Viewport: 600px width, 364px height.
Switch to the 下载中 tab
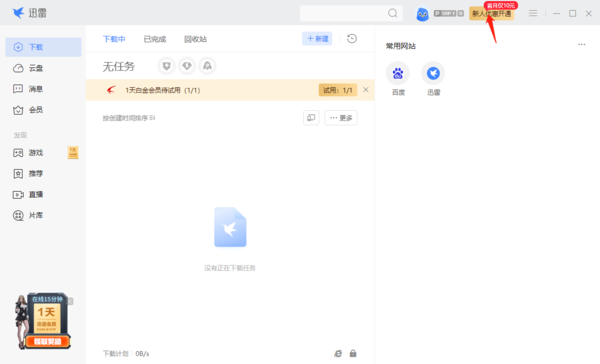click(x=114, y=39)
